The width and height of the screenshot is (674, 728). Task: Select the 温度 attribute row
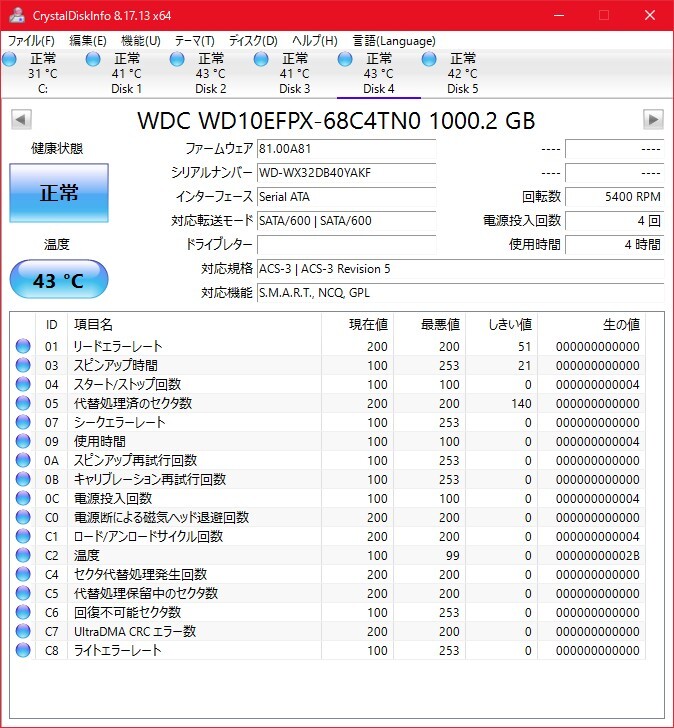[328, 555]
